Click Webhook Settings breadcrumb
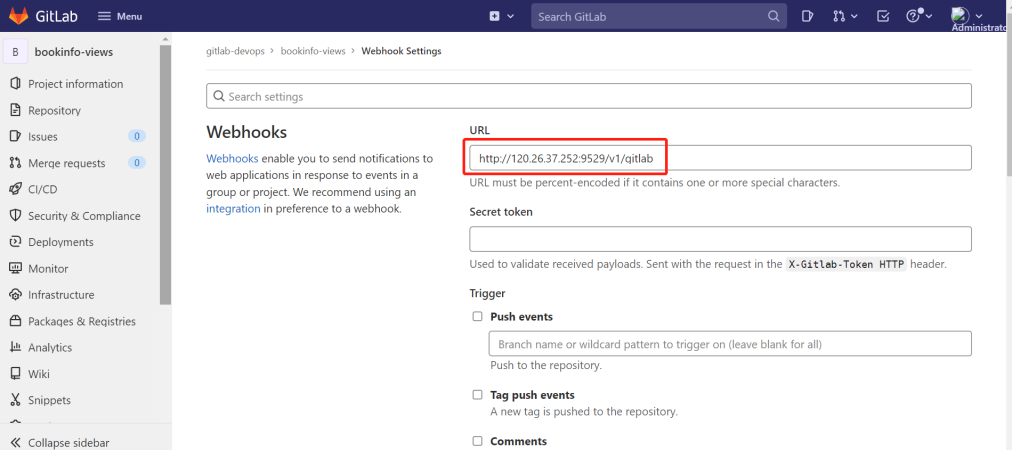Image resolution: width=1012 pixels, height=450 pixels. coord(401,51)
